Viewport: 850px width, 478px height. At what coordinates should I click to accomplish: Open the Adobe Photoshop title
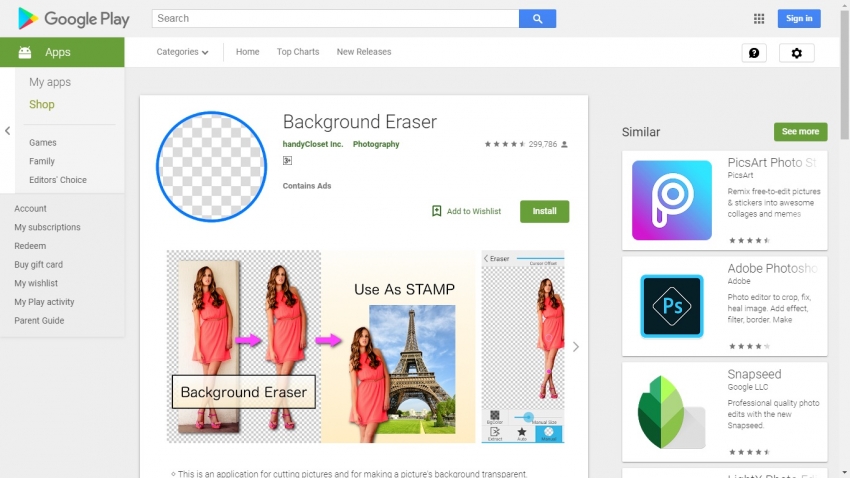[772, 268]
